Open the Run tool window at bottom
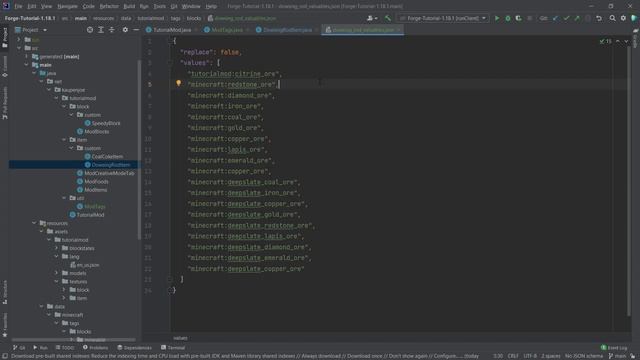 tap(40, 348)
